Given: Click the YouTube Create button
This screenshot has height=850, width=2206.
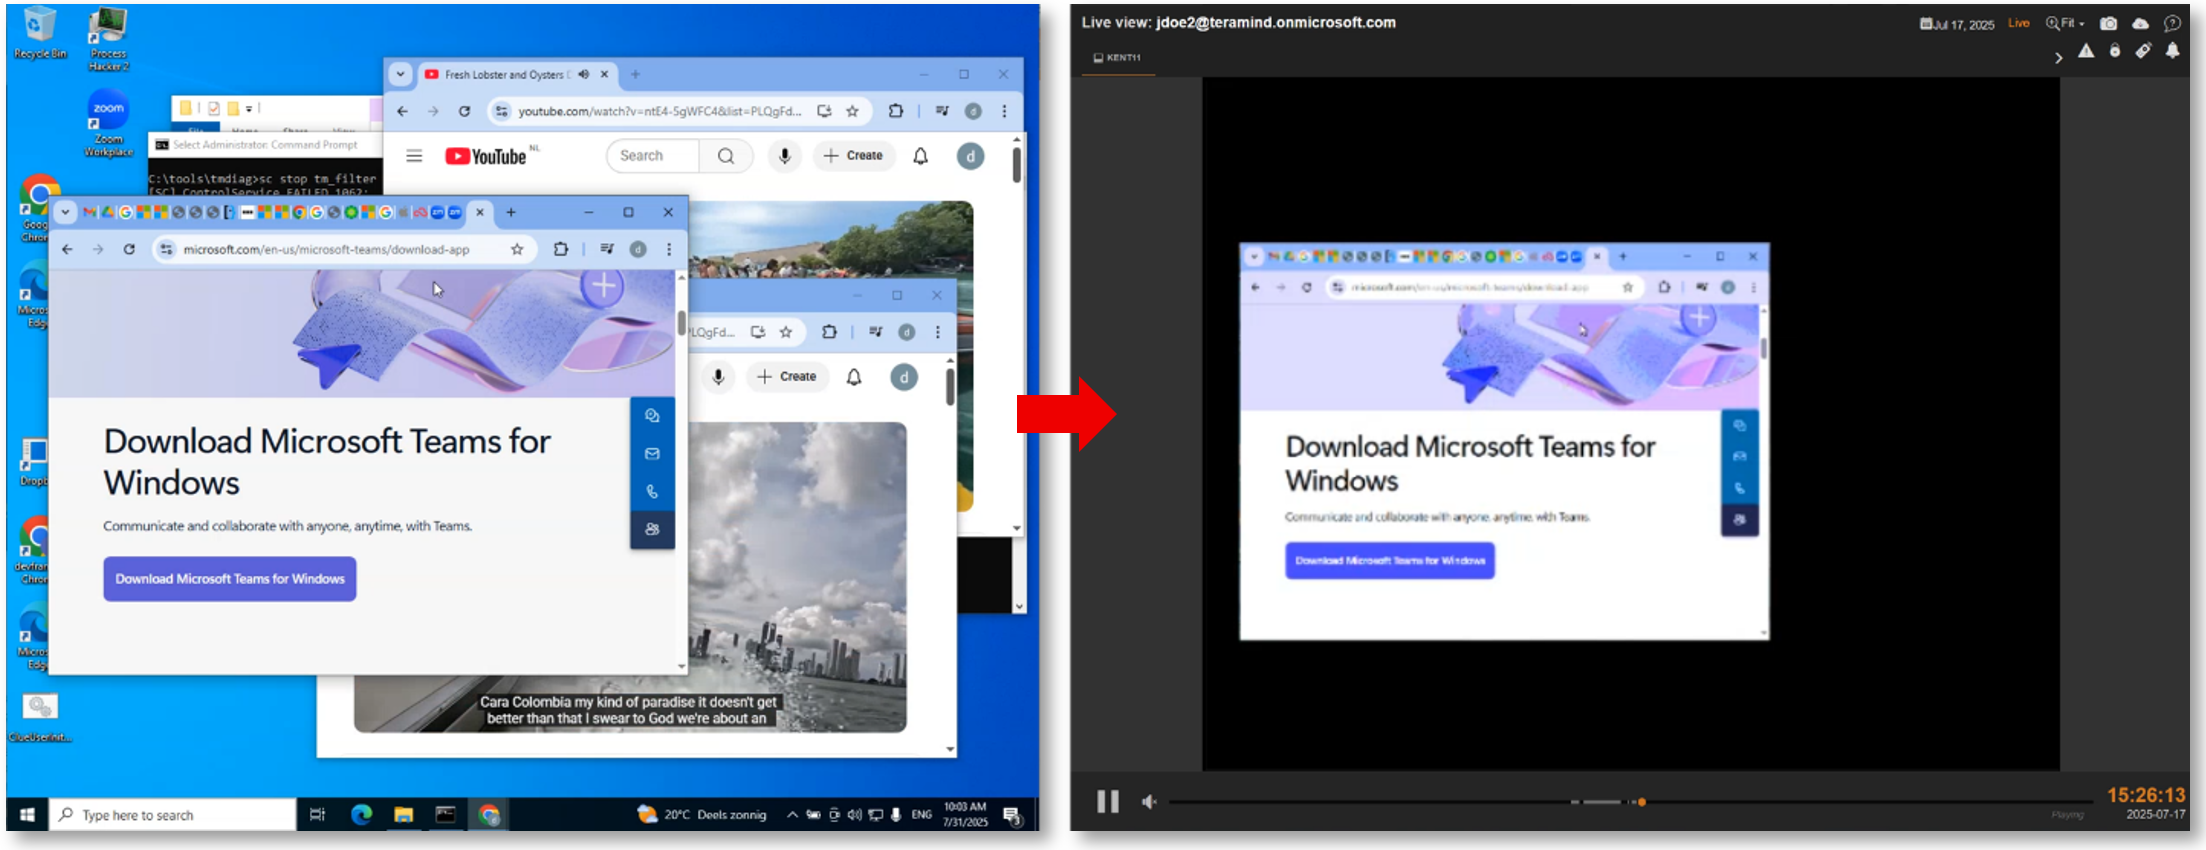Looking at the screenshot, I should tap(853, 156).
